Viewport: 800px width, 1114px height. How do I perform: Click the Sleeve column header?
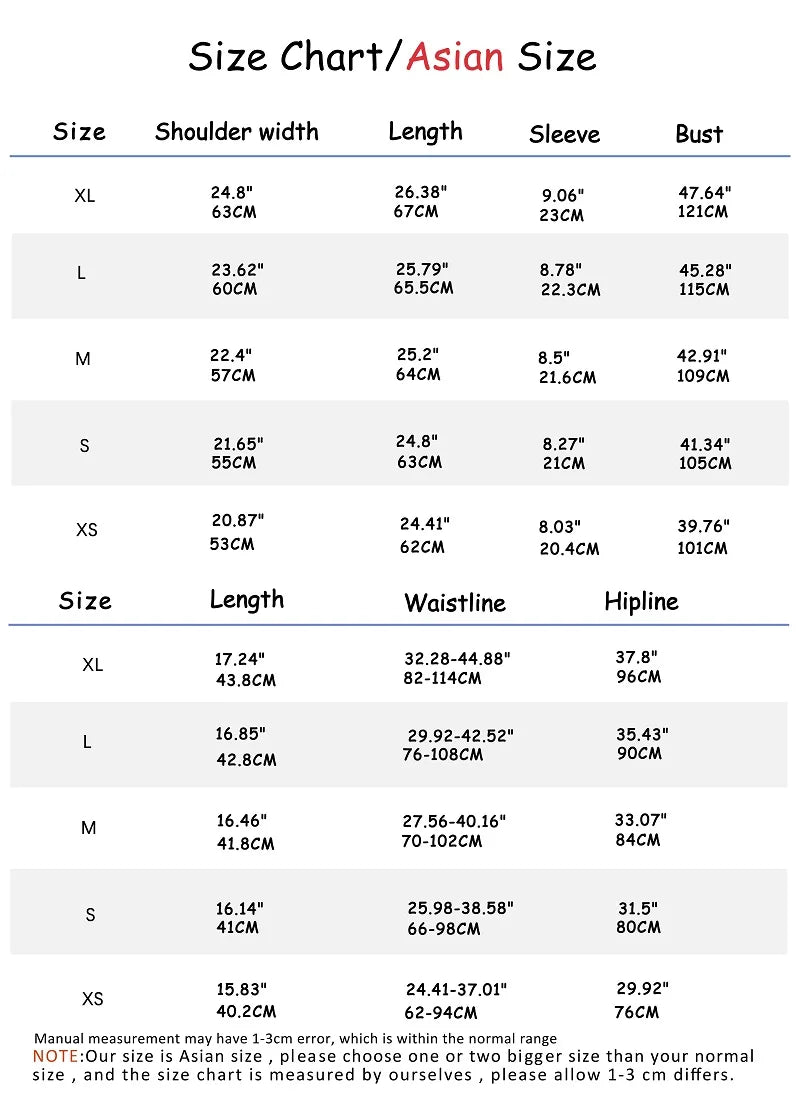tap(564, 134)
